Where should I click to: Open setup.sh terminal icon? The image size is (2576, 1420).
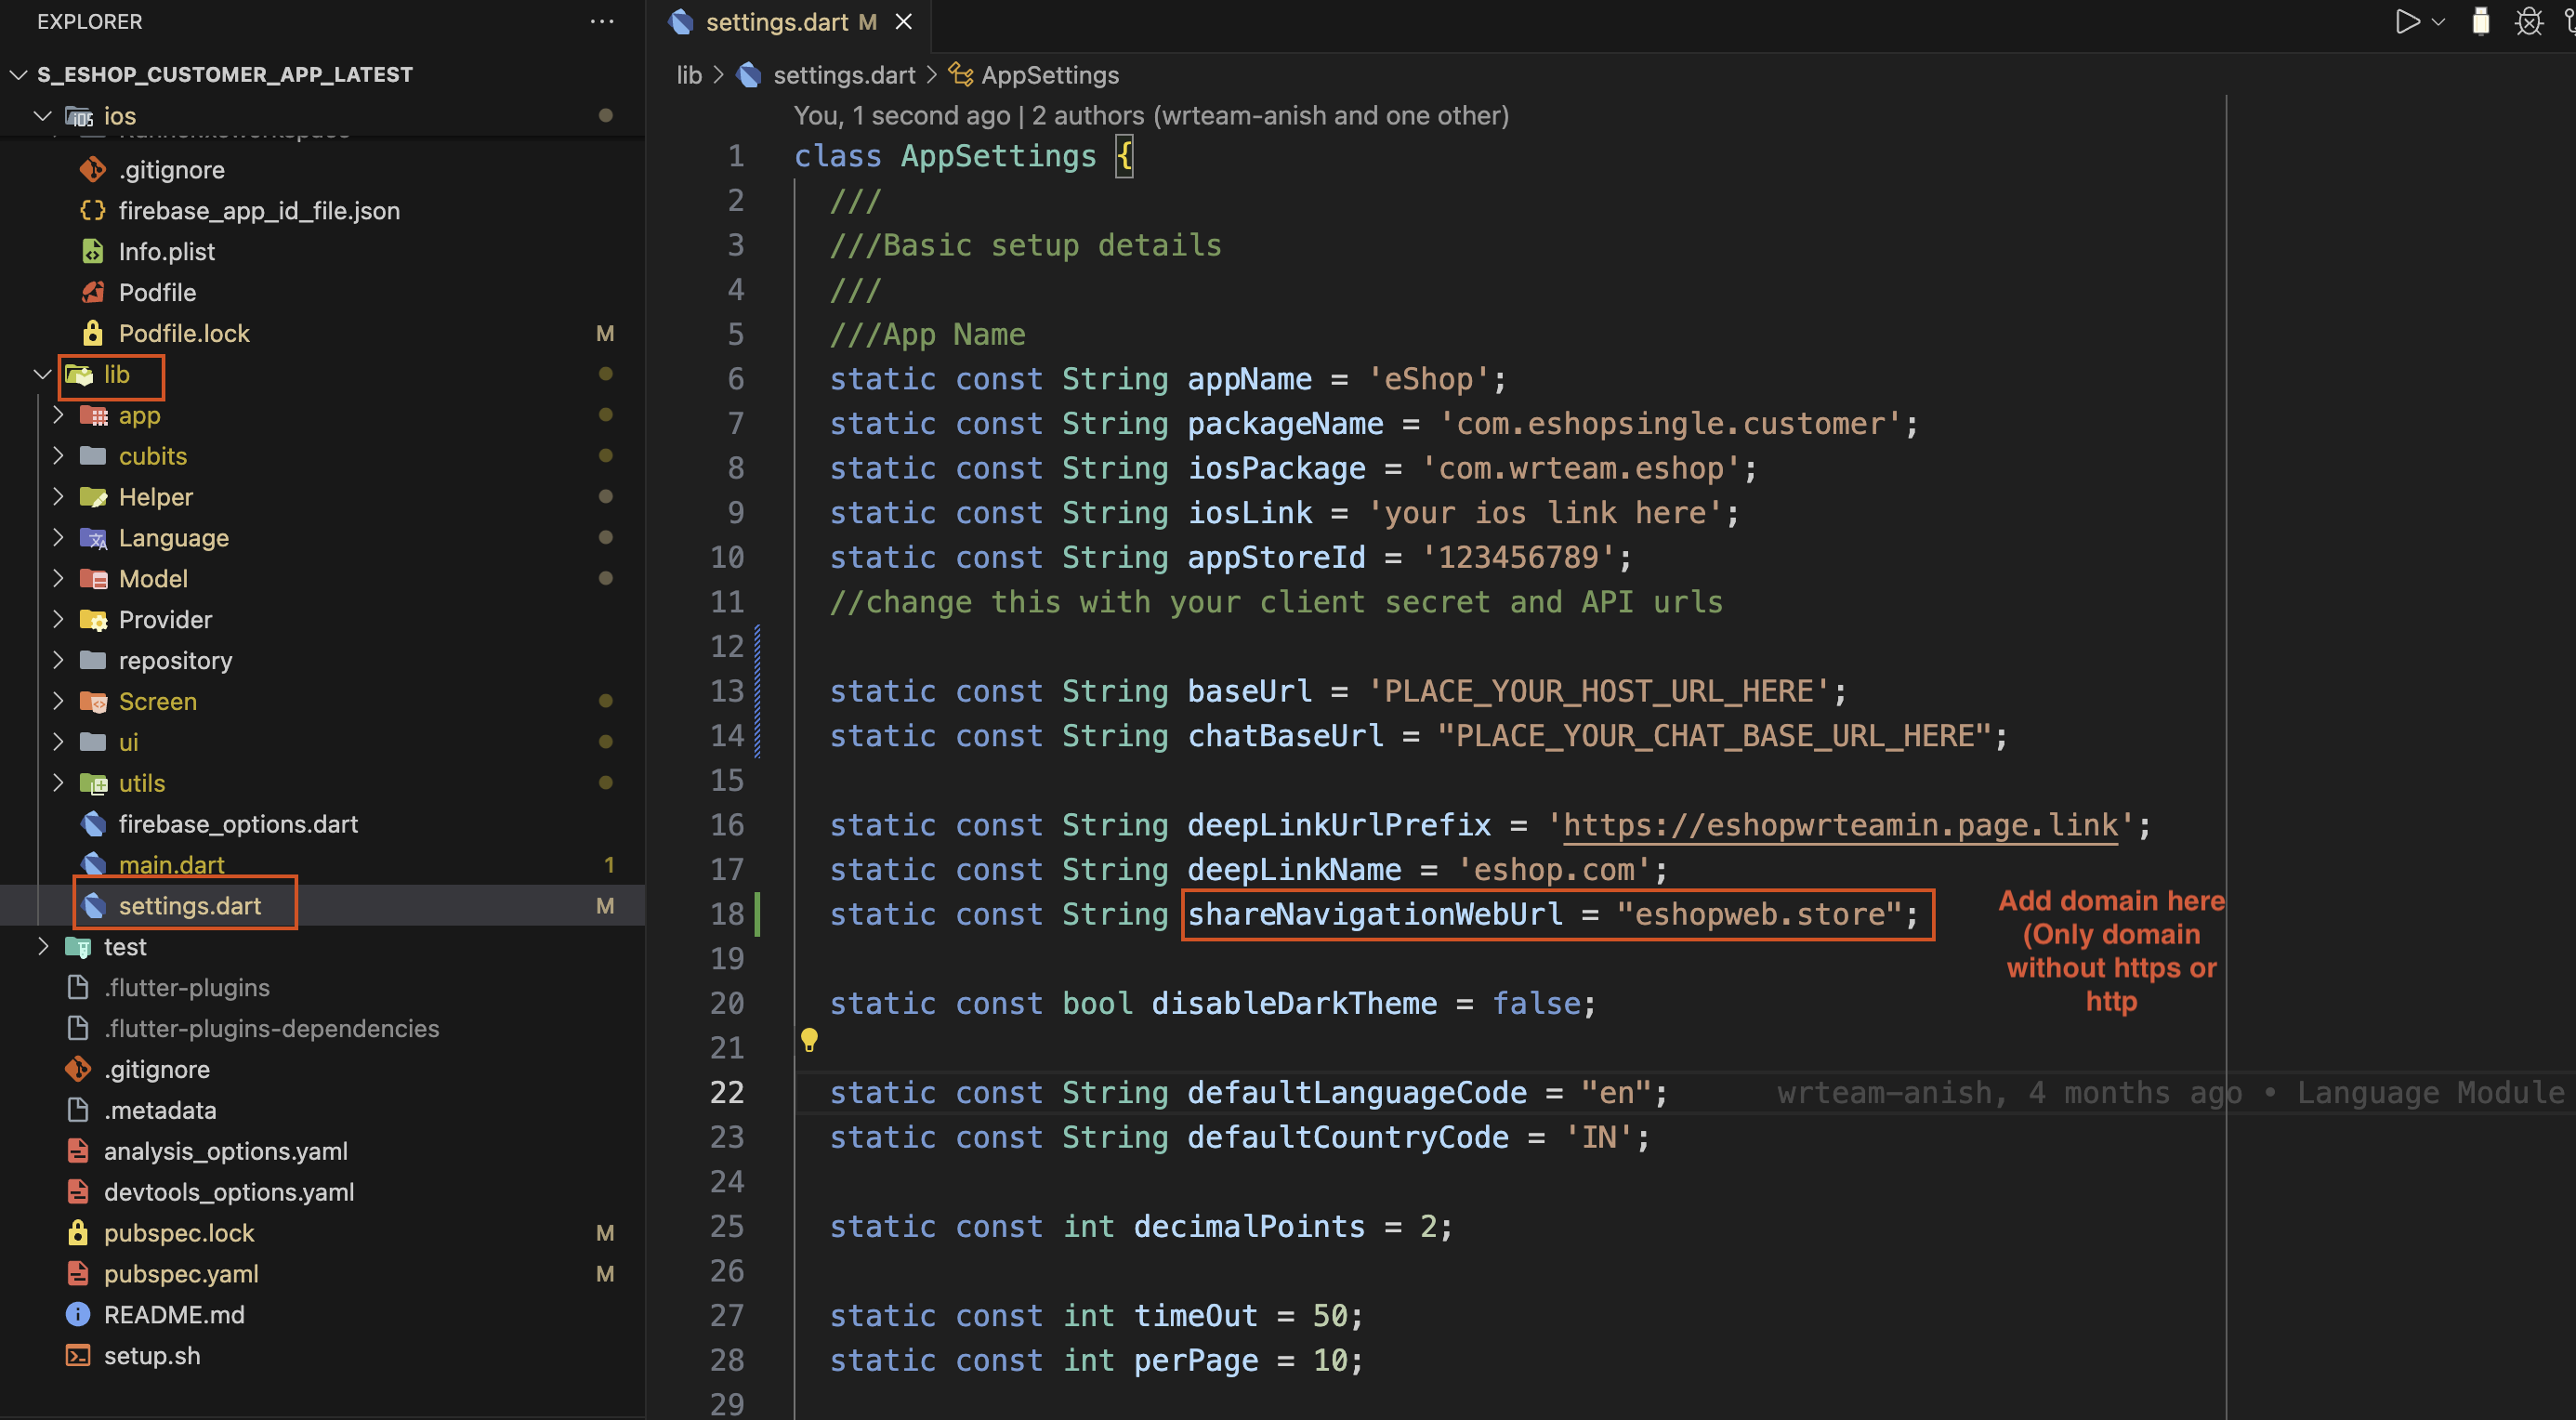[78, 1356]
